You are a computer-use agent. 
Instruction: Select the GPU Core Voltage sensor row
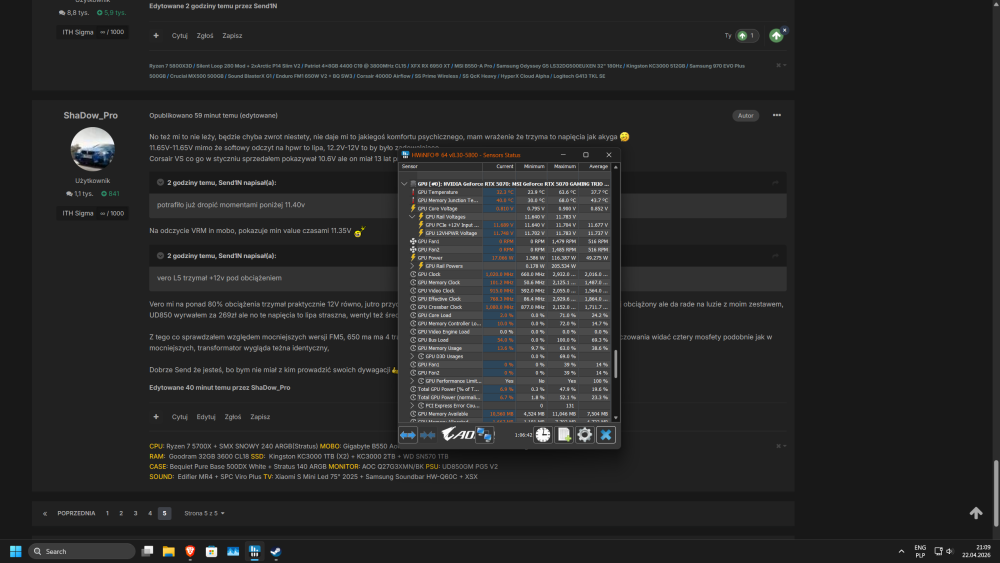tap(505, 208)
